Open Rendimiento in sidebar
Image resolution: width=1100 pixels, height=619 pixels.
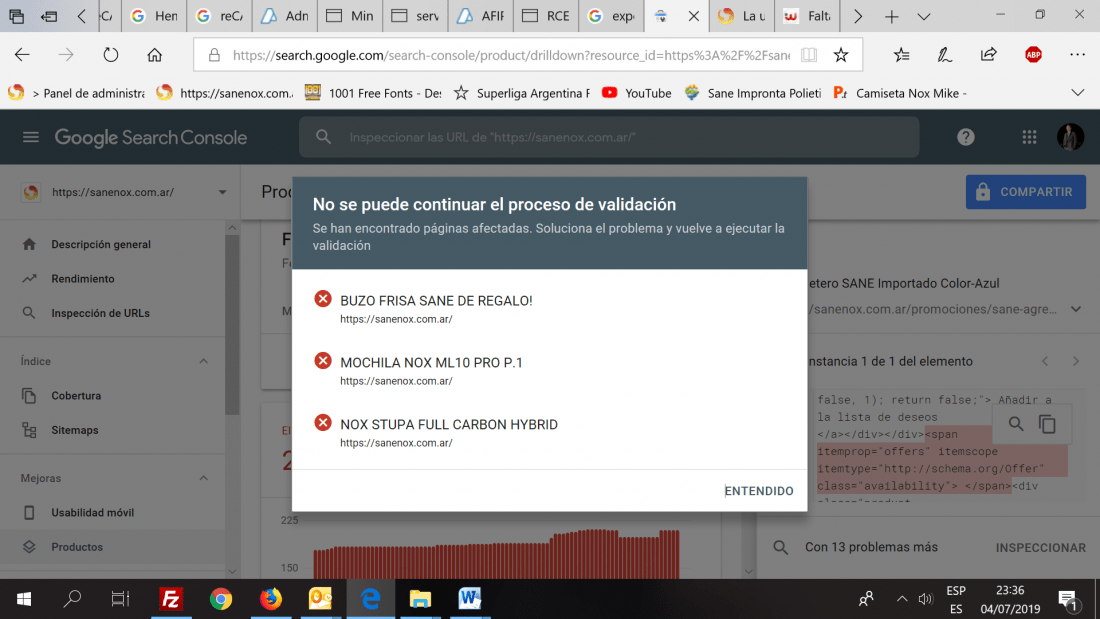(83, 279)
